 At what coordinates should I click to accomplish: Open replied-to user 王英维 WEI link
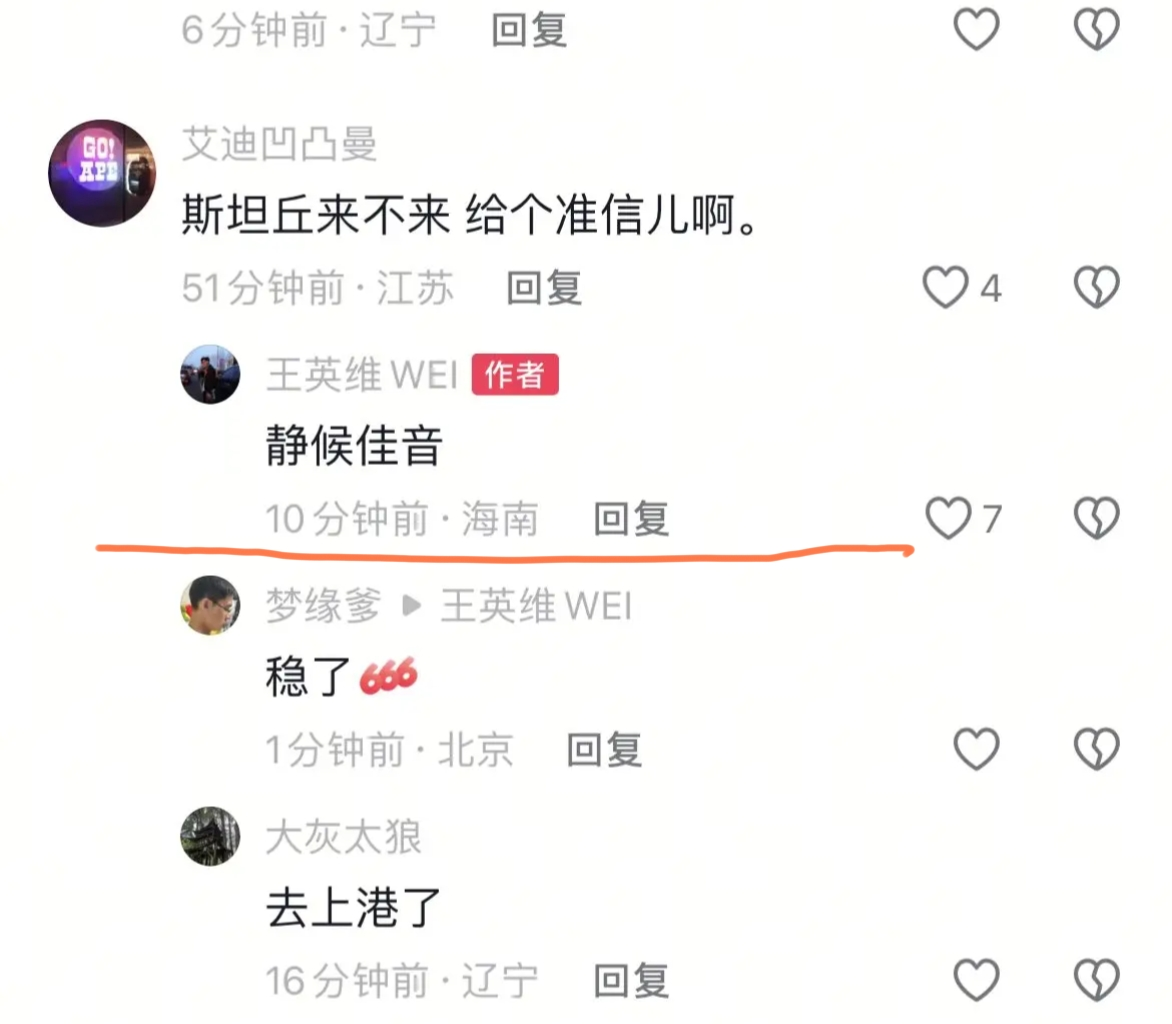tap(536, 605)
